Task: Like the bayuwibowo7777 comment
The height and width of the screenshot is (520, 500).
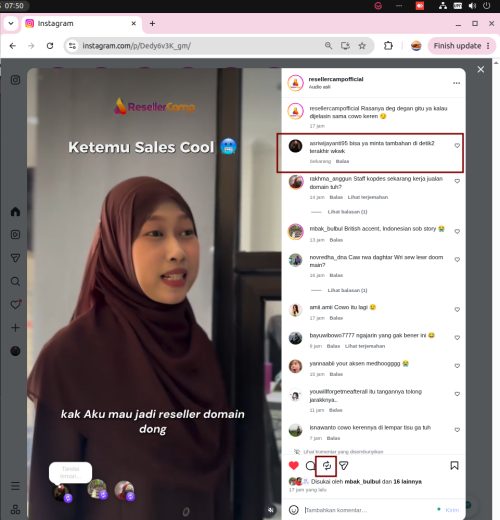Action: coord(457,338)
